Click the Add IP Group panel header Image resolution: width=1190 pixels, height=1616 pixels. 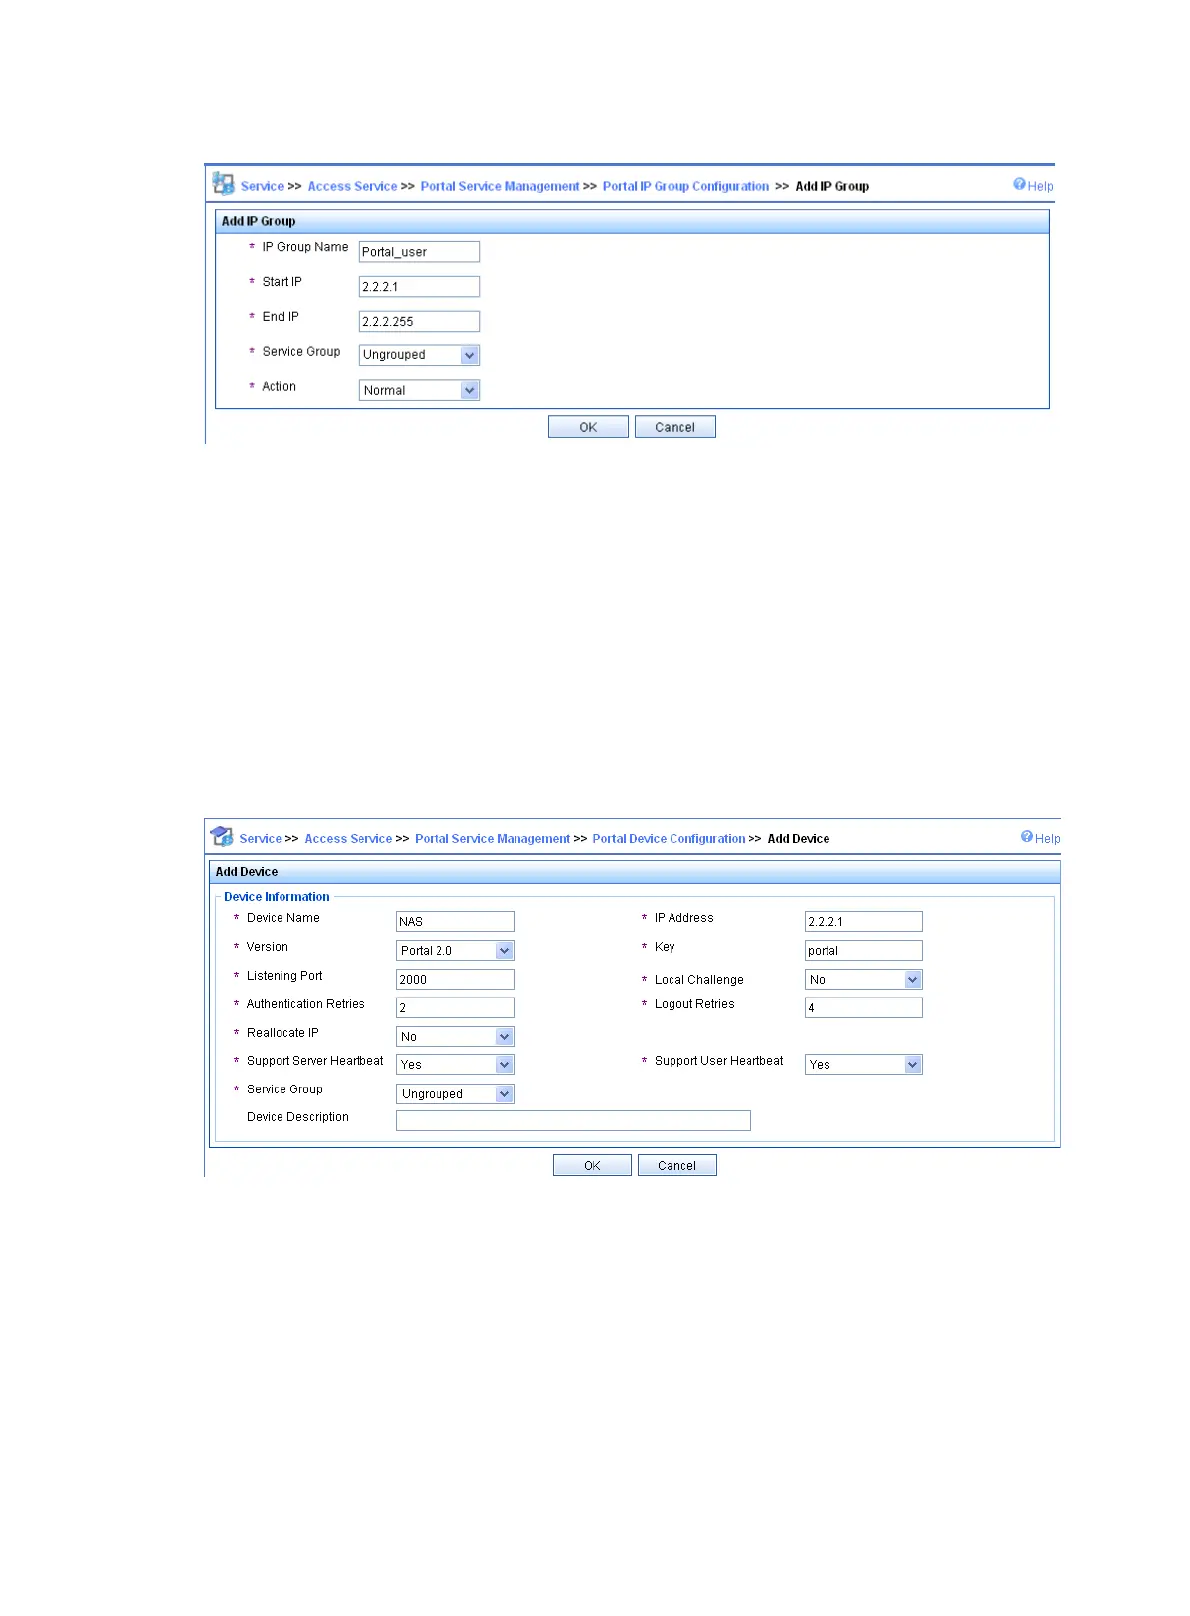tap(632, 221)
